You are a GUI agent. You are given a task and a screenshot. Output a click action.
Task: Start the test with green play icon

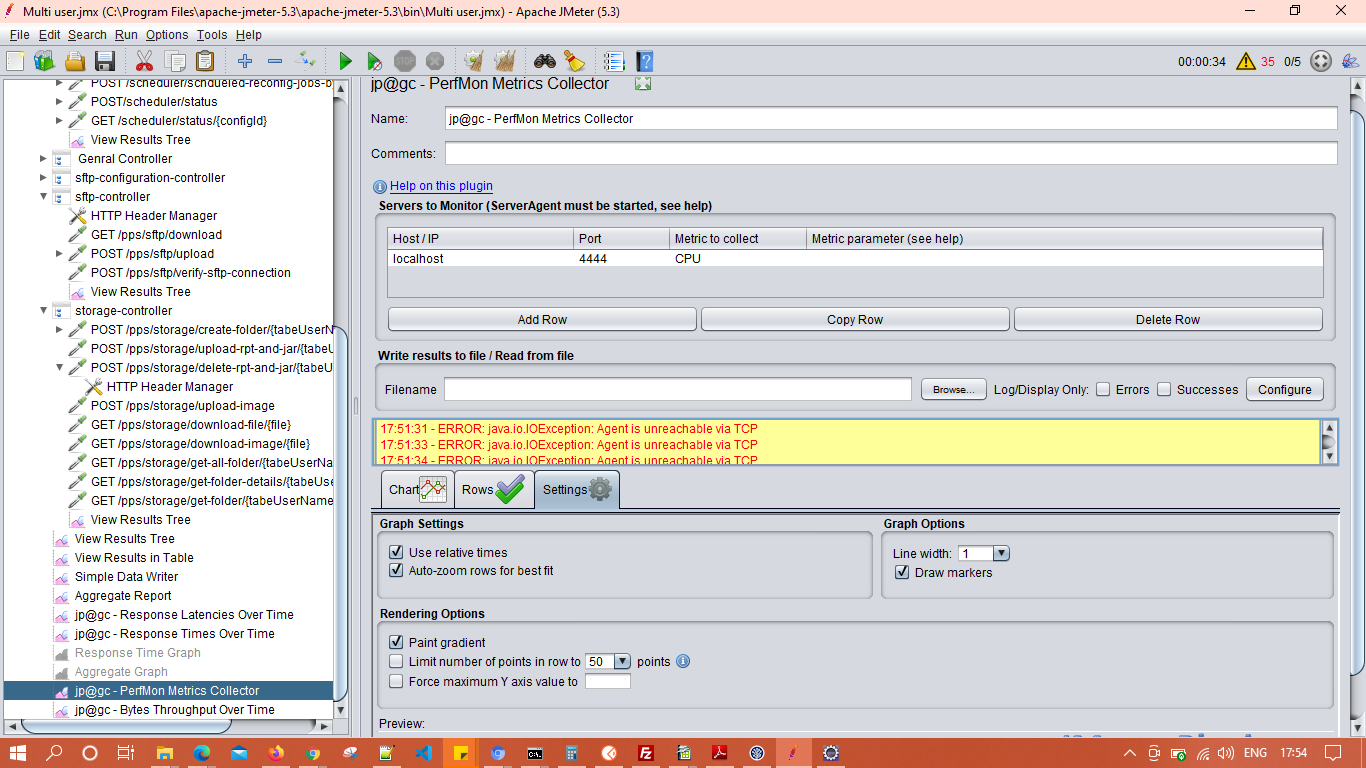click(345, 61)
